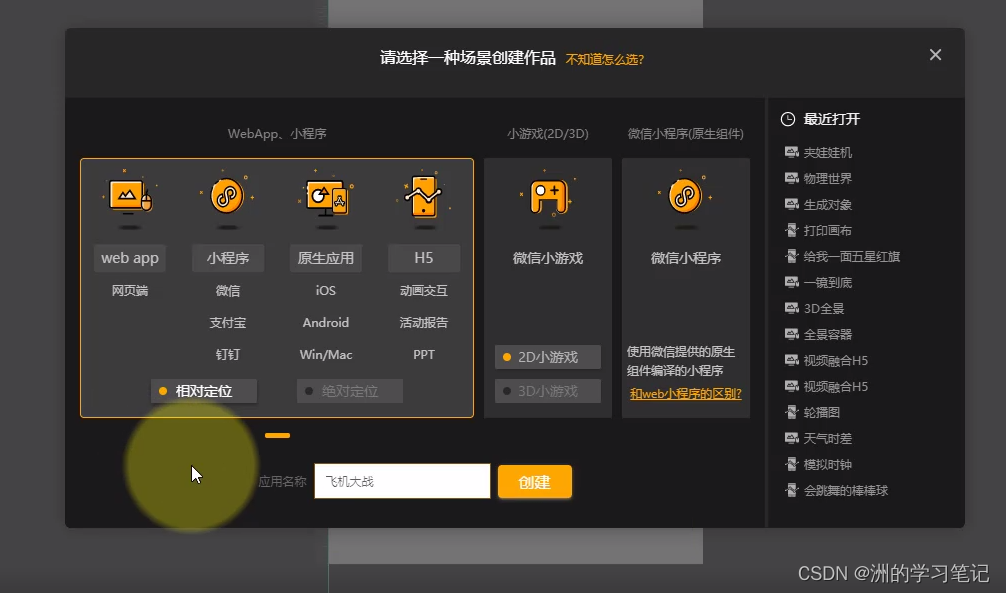Select the 相对定位 positioning option
This screenshot has height=593, width=1006.
[x=203, y=390]
